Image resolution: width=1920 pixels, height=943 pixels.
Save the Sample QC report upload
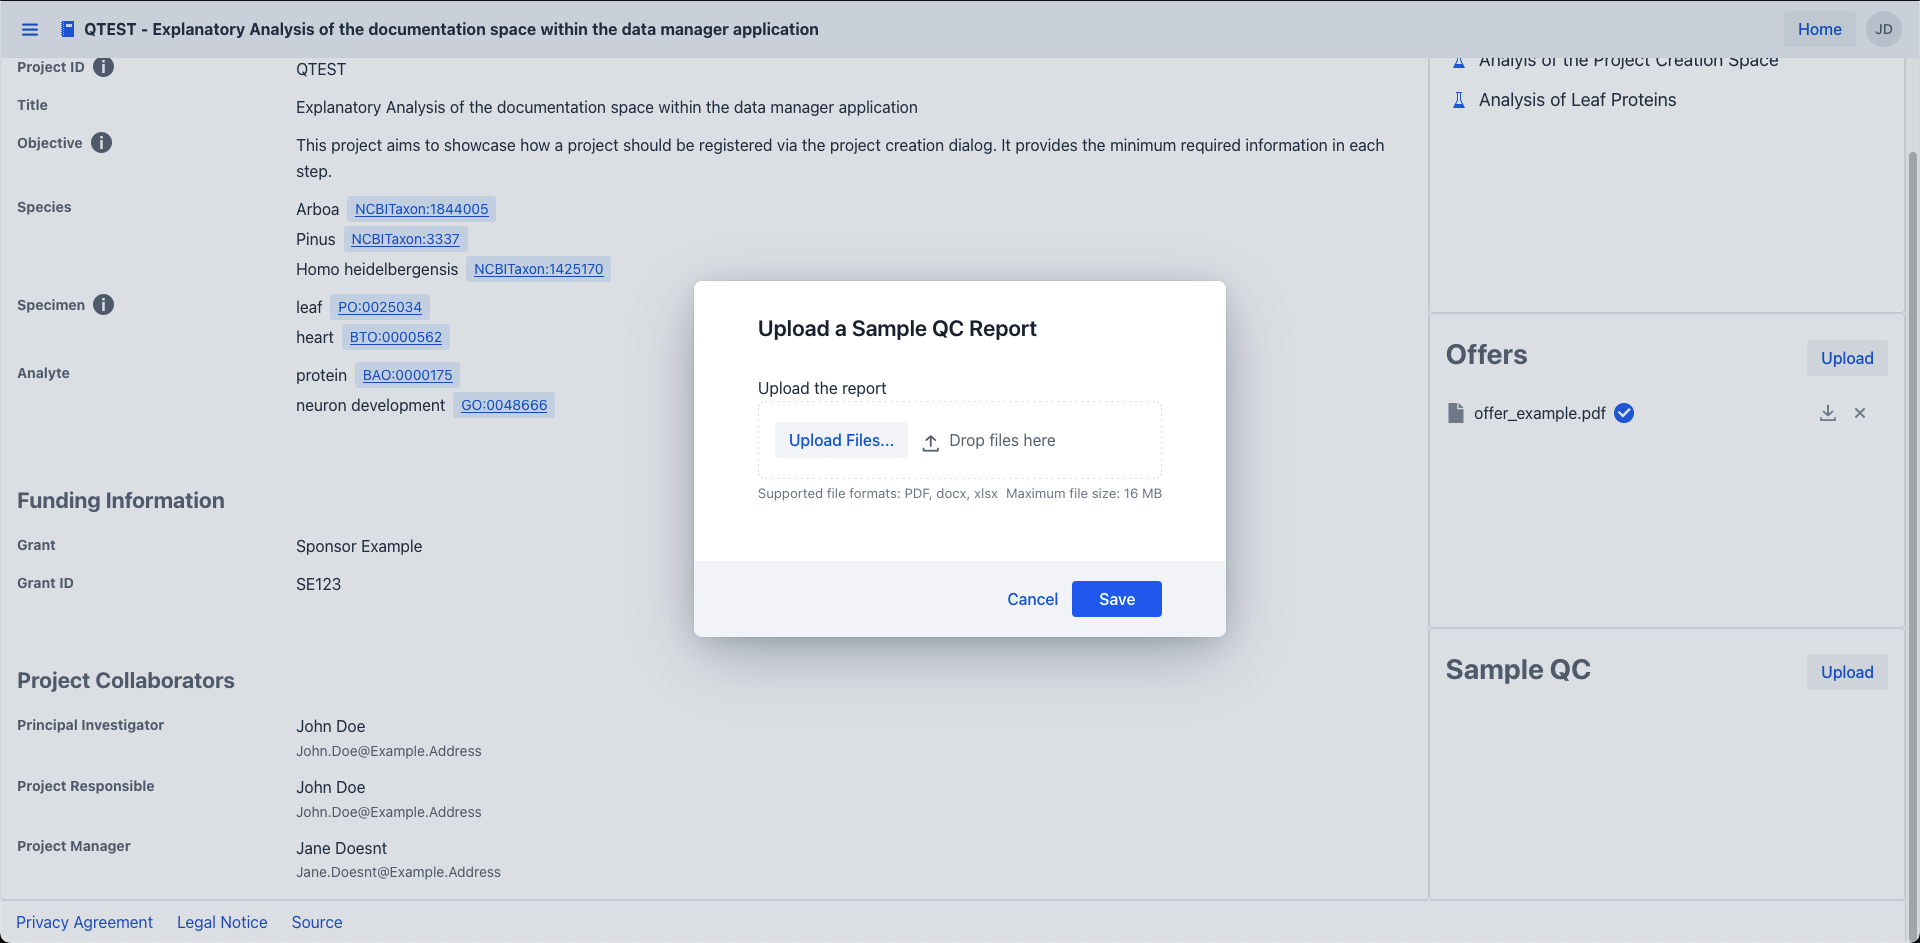(1116, 599)
